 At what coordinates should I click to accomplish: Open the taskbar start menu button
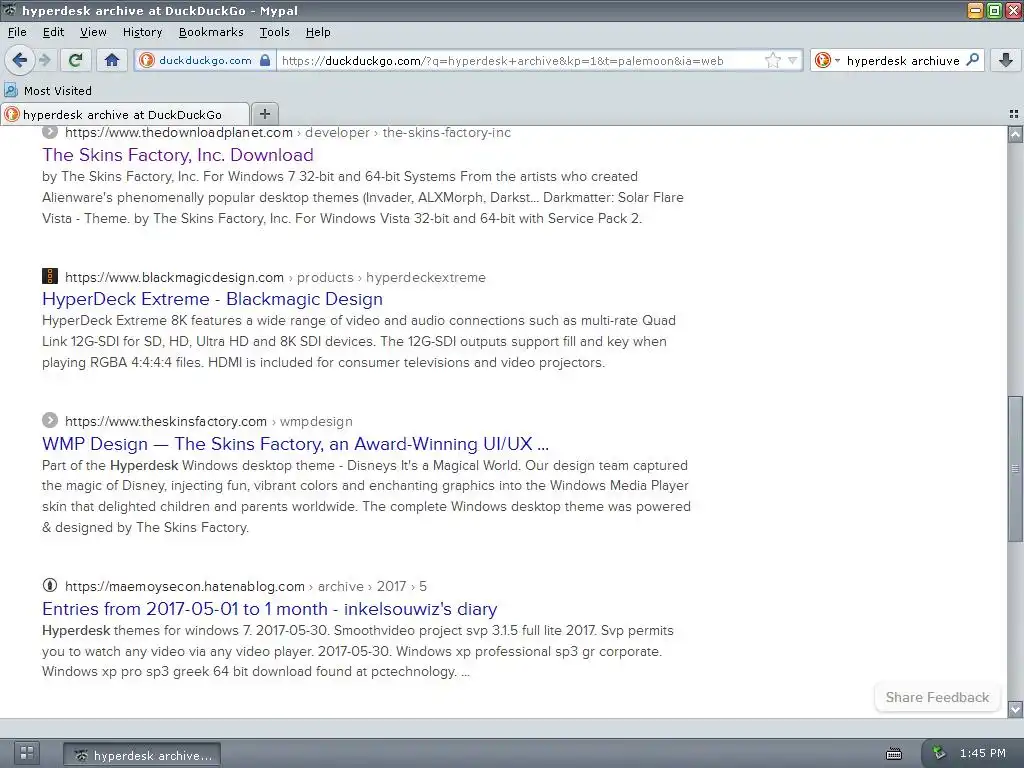(x=27, y=753)
